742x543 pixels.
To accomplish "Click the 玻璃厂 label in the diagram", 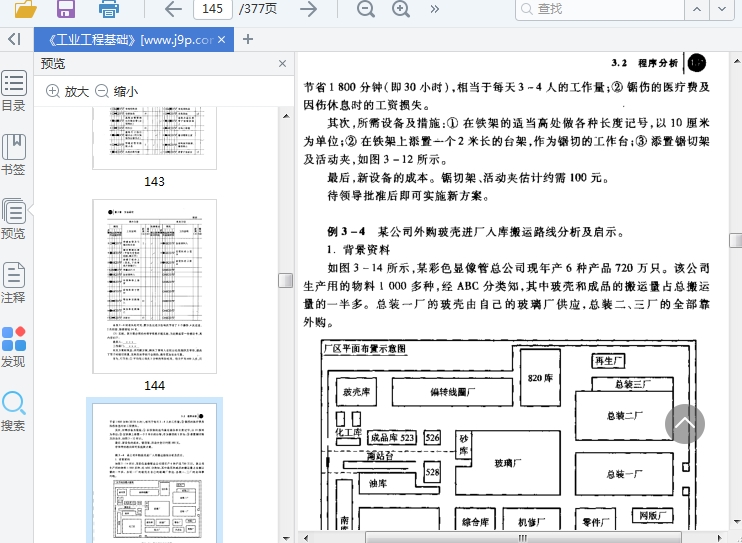I will click(508, 463).
